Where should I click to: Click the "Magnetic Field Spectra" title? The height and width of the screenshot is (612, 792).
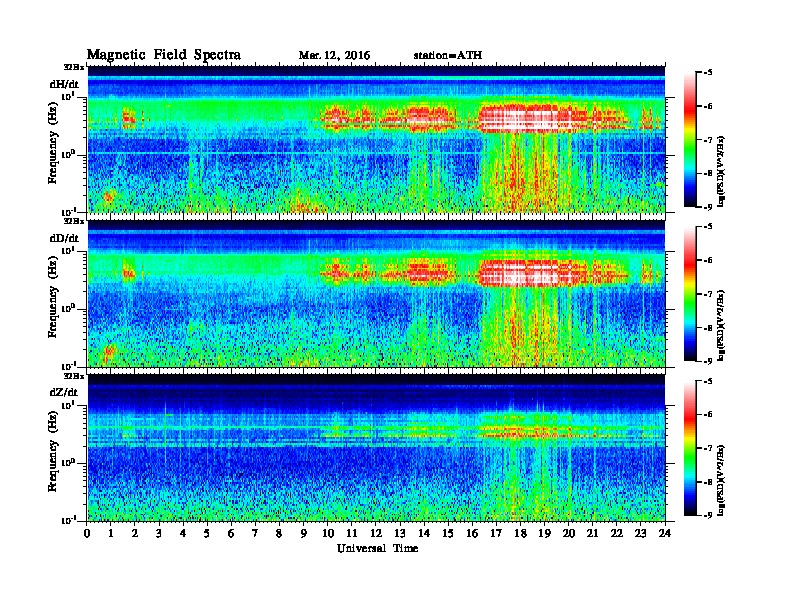coord(164,55)
